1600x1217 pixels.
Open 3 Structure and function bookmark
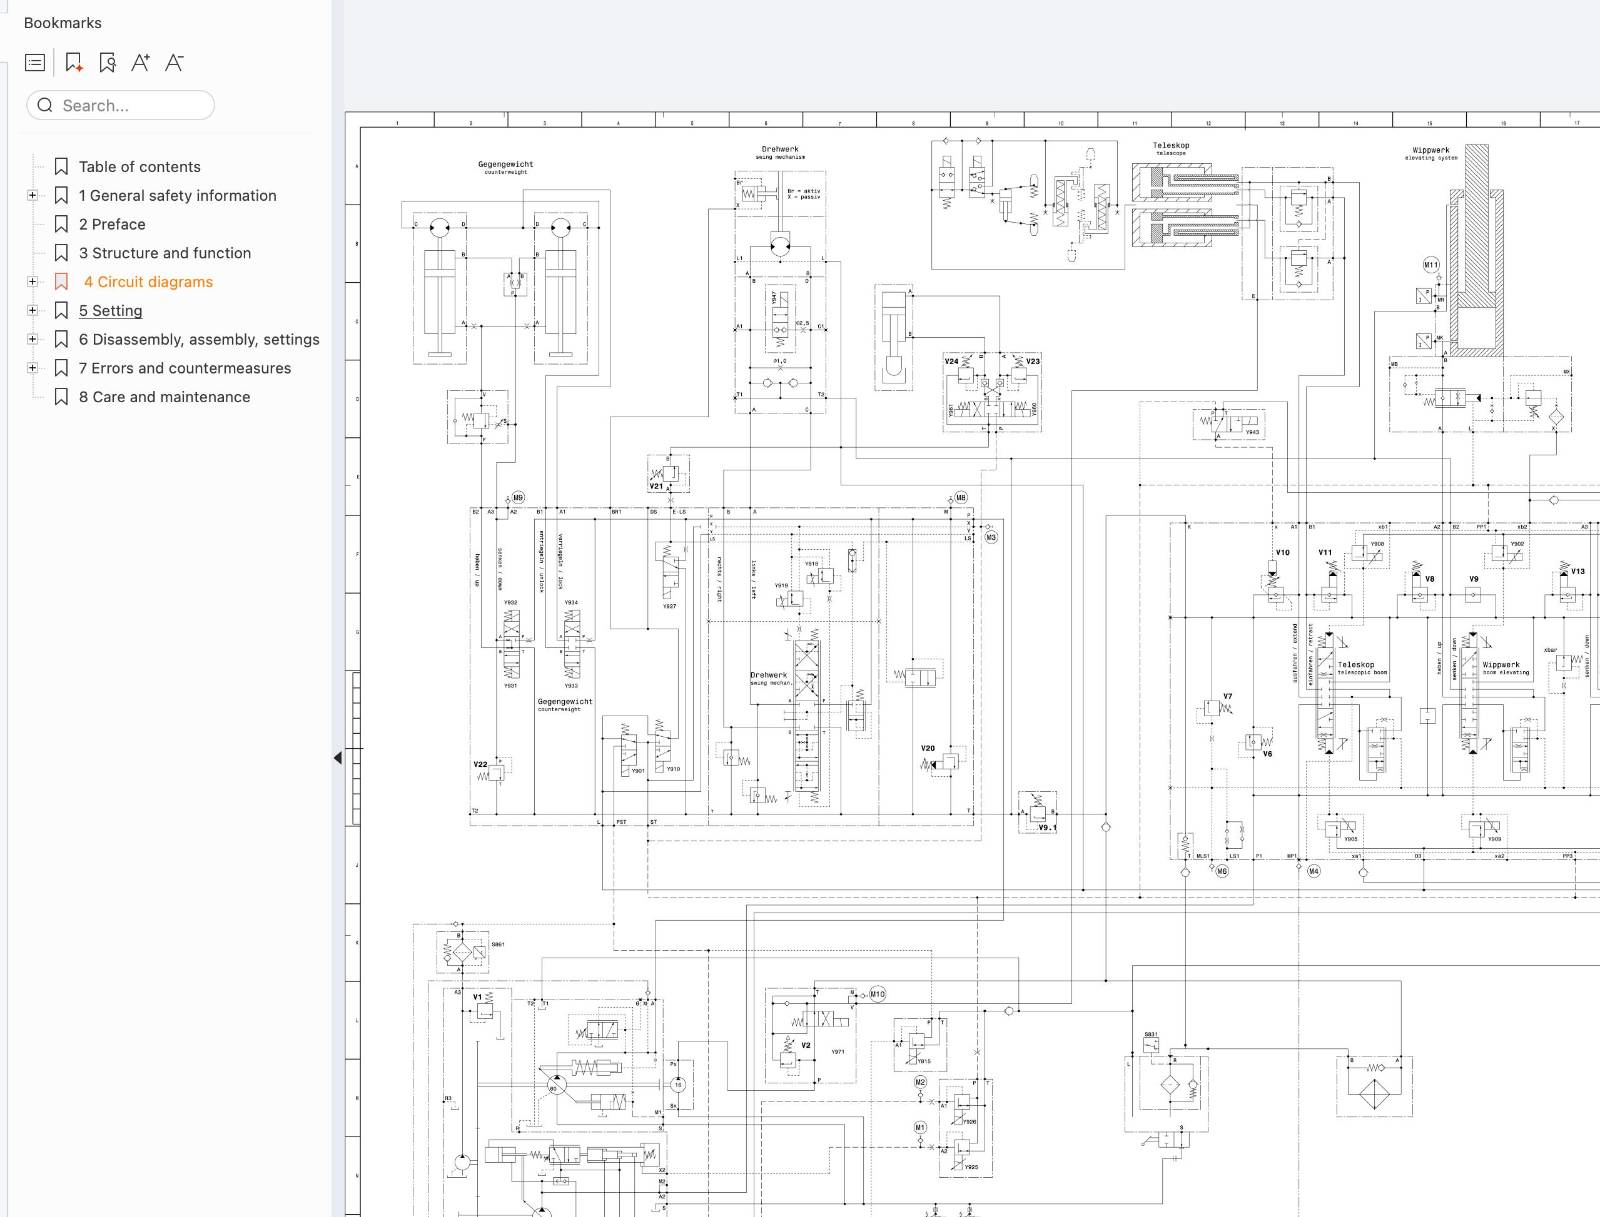click(165, 253)
